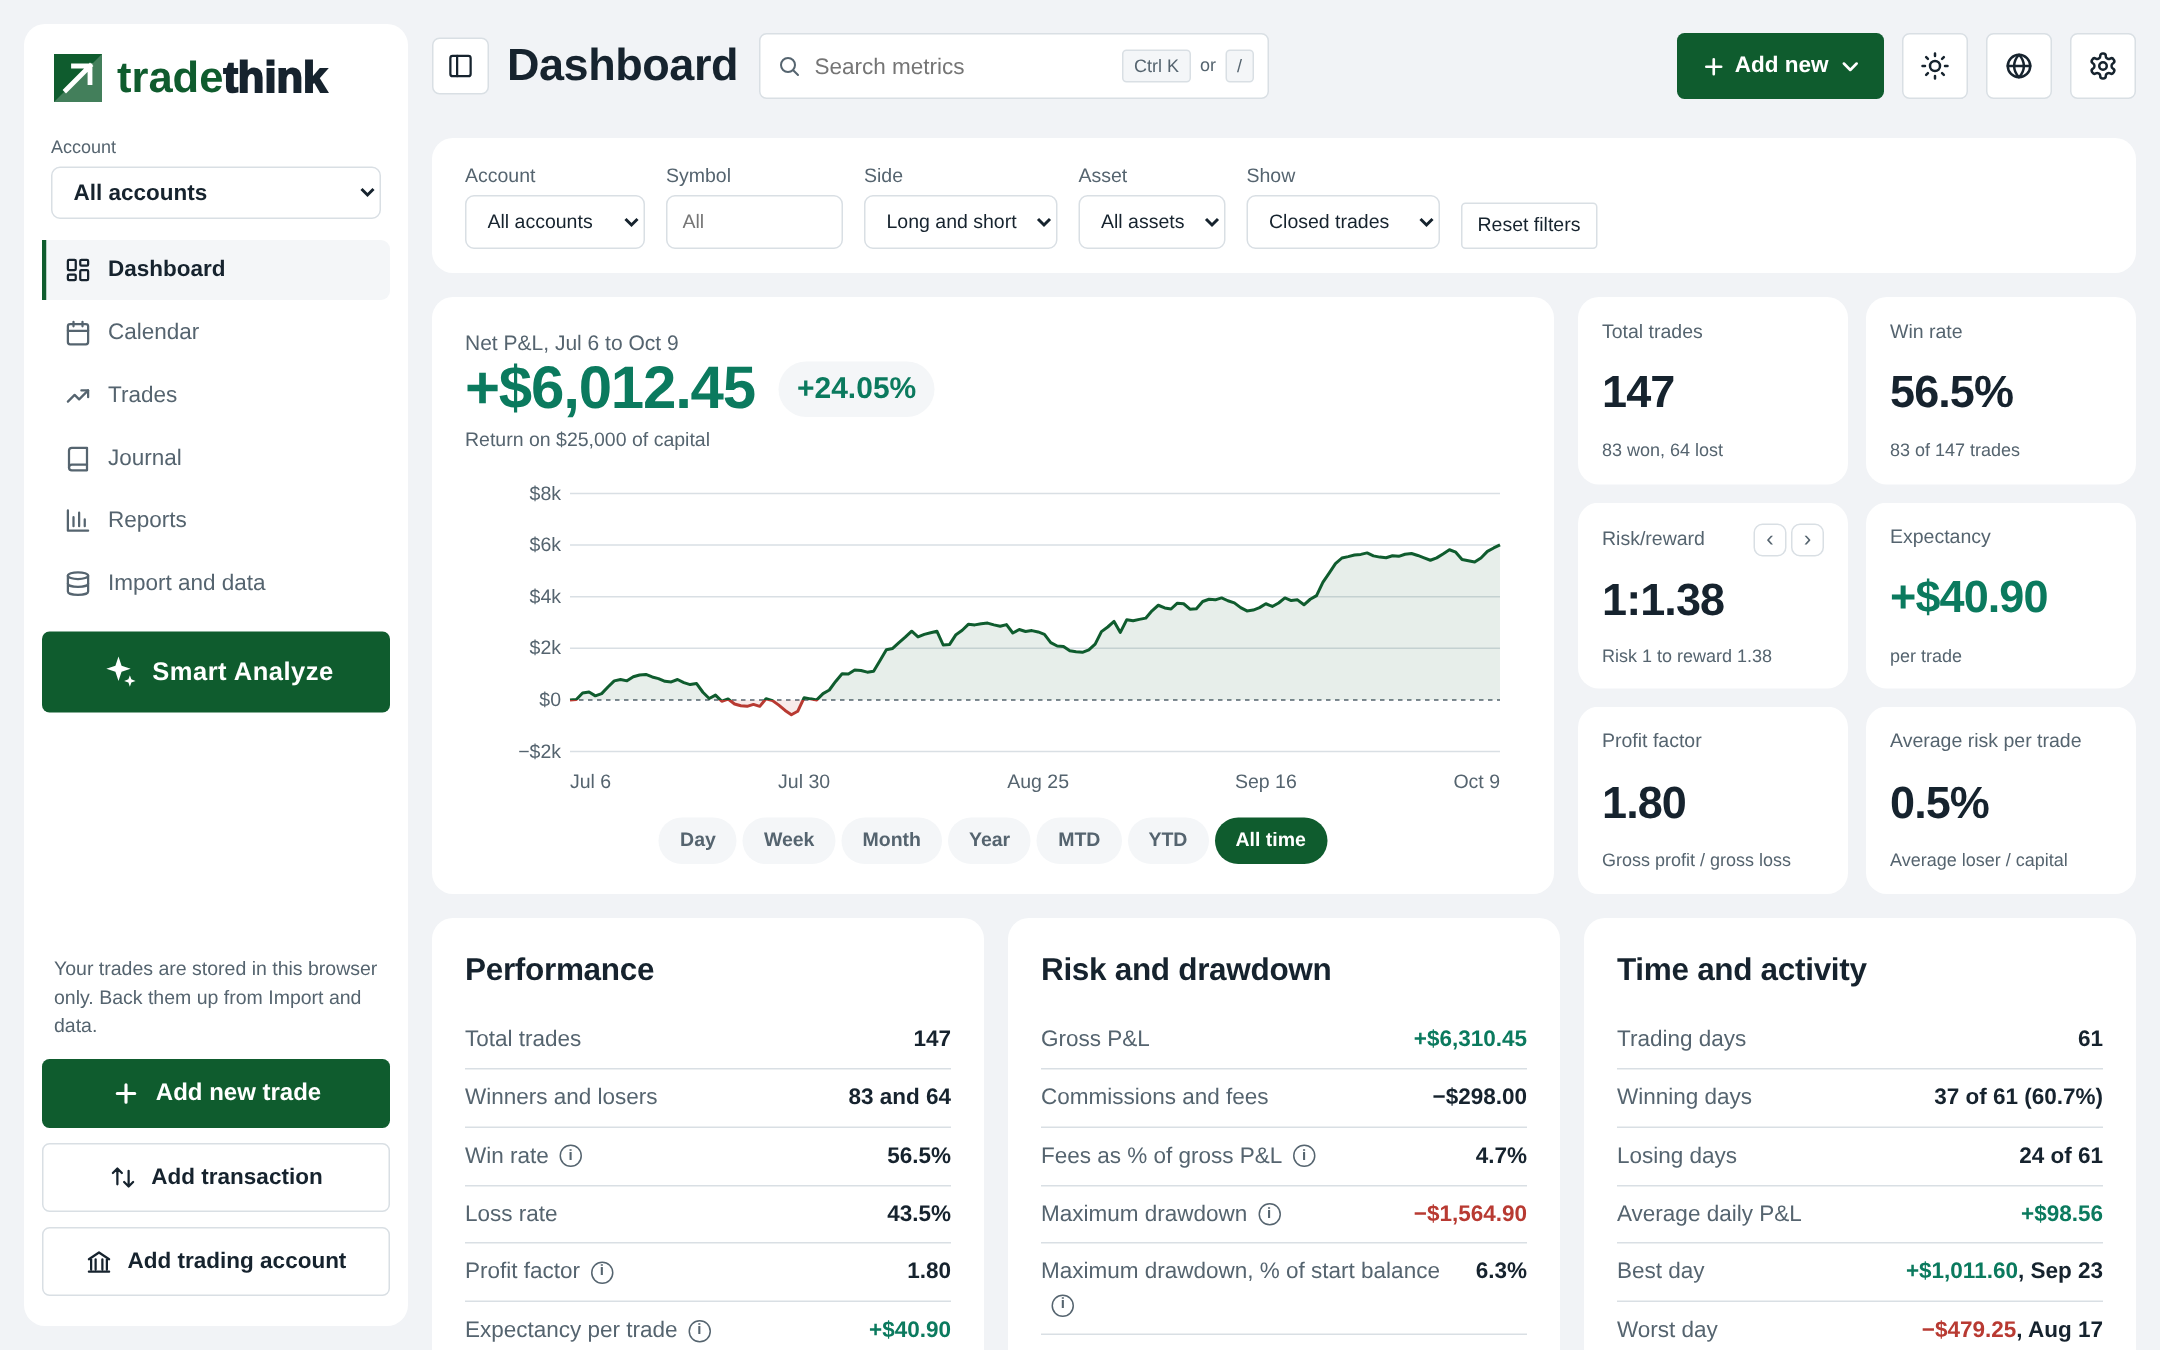Select the YTD chart range
Screen dimensions: 2160x1350
click(x=1168, y=840)
